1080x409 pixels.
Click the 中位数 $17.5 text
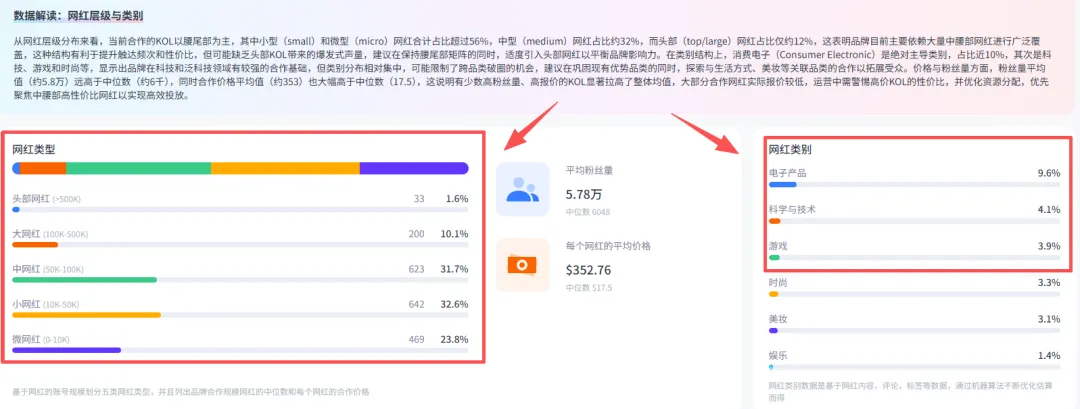coord(589,288)
